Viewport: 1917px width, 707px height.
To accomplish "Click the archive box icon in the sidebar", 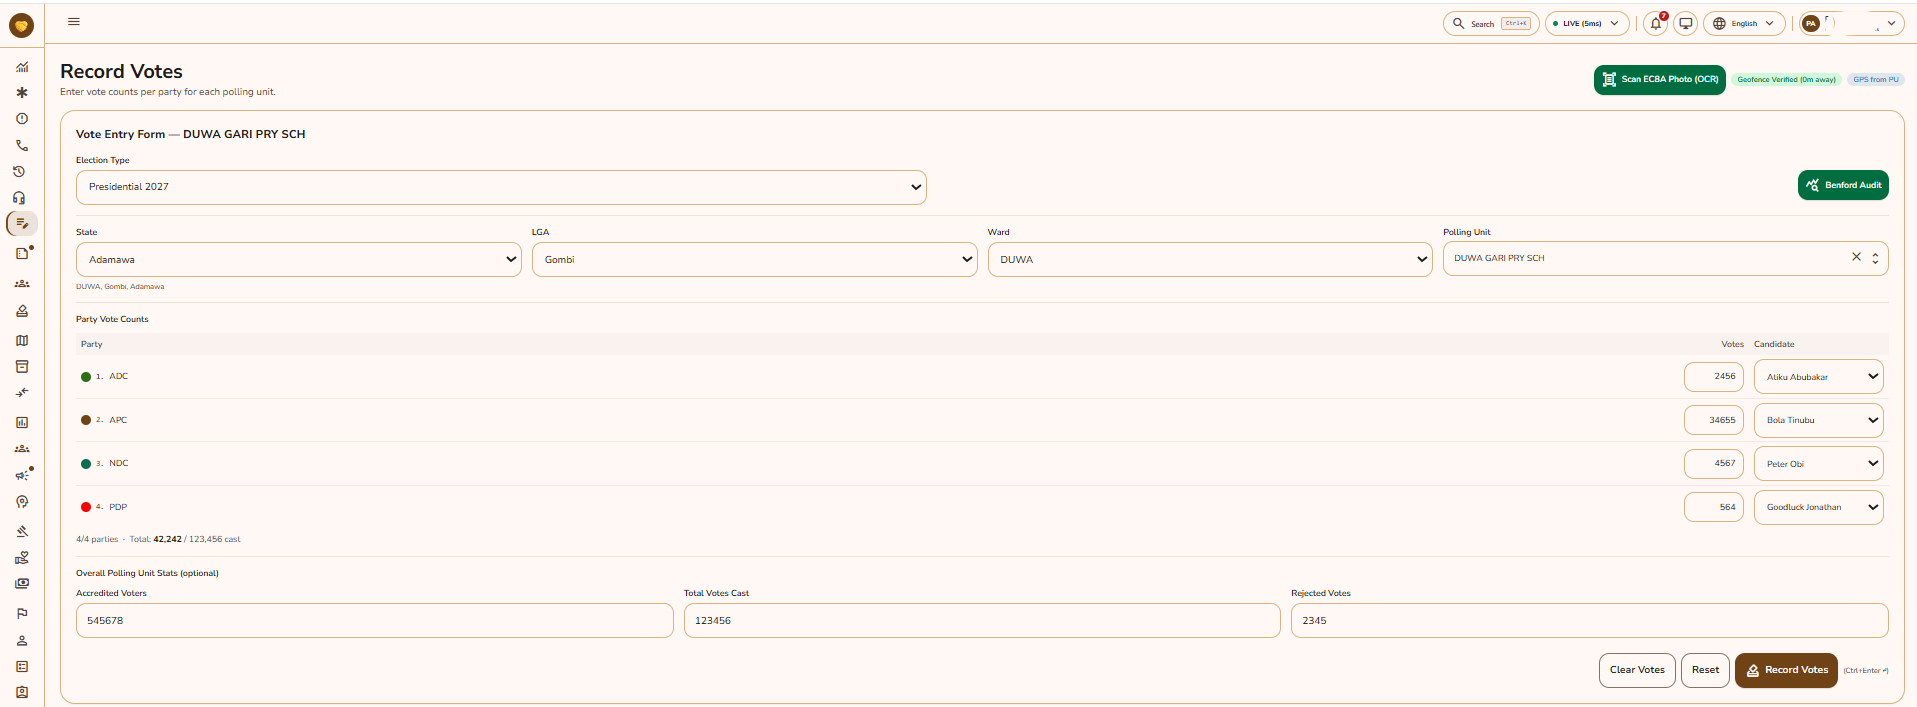I will [22, 367].
